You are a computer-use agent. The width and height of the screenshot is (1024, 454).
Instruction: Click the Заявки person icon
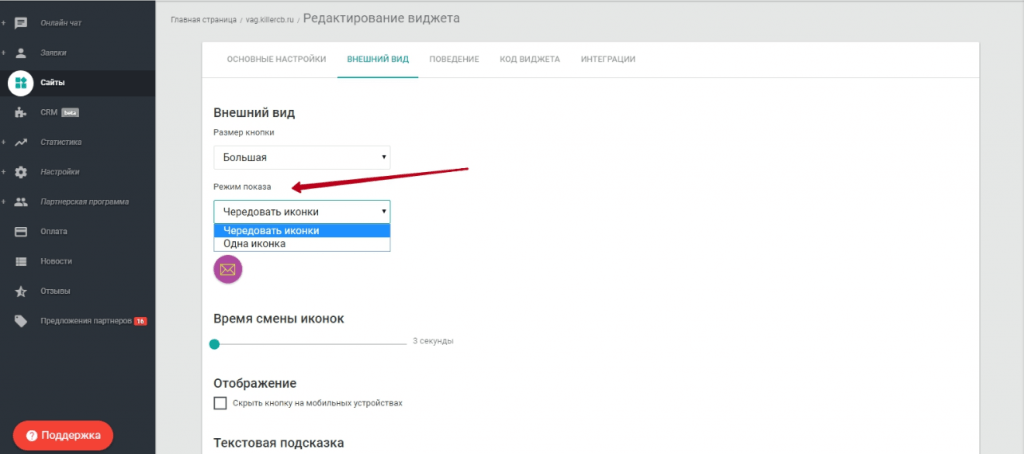21,52
